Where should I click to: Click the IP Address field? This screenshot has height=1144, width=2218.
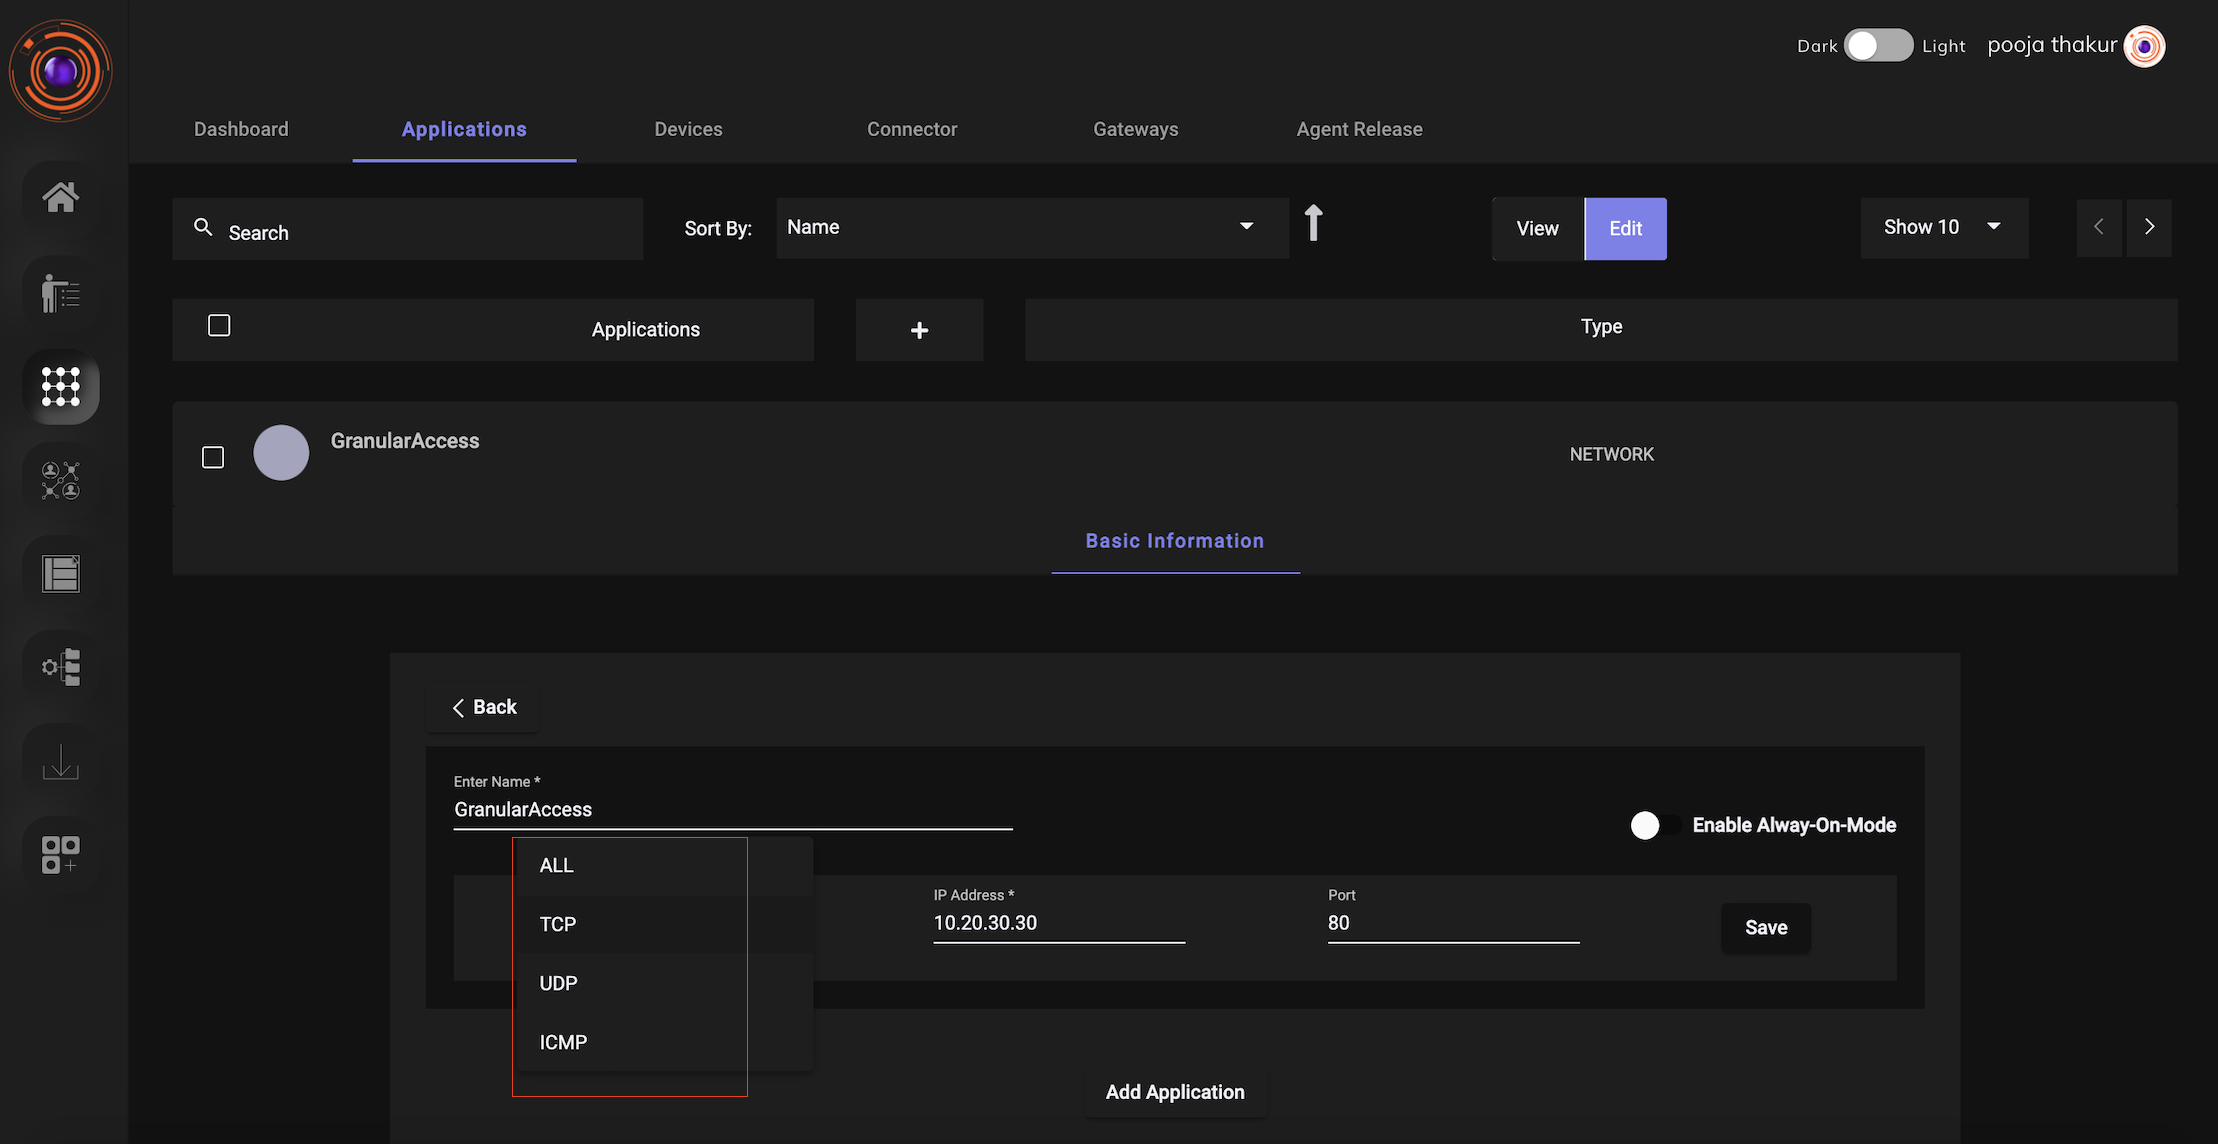pyautogui.click(x=1059, y=923)
